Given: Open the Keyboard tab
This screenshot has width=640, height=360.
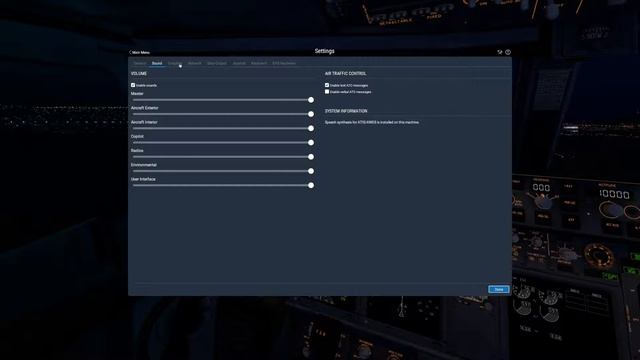Looking at the screenshot, I should [259, 63].
